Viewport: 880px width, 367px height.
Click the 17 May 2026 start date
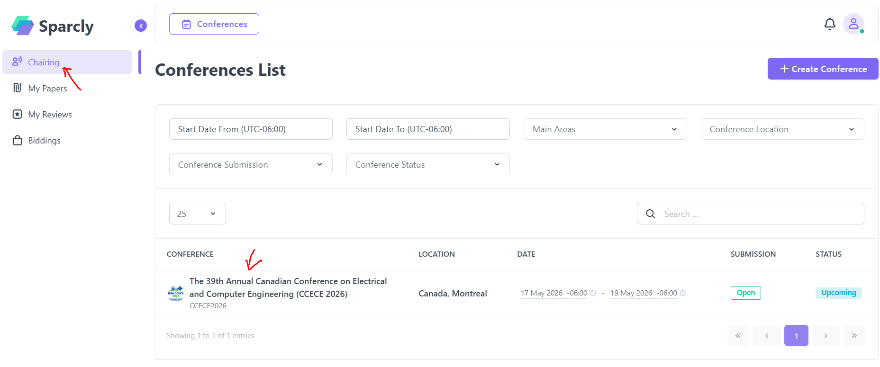[x=554, y=293]
